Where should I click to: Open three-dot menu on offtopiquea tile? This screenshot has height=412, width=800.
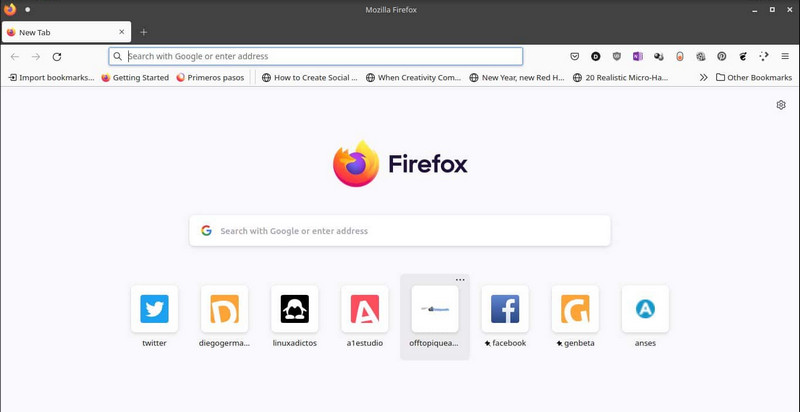(460, 280)
